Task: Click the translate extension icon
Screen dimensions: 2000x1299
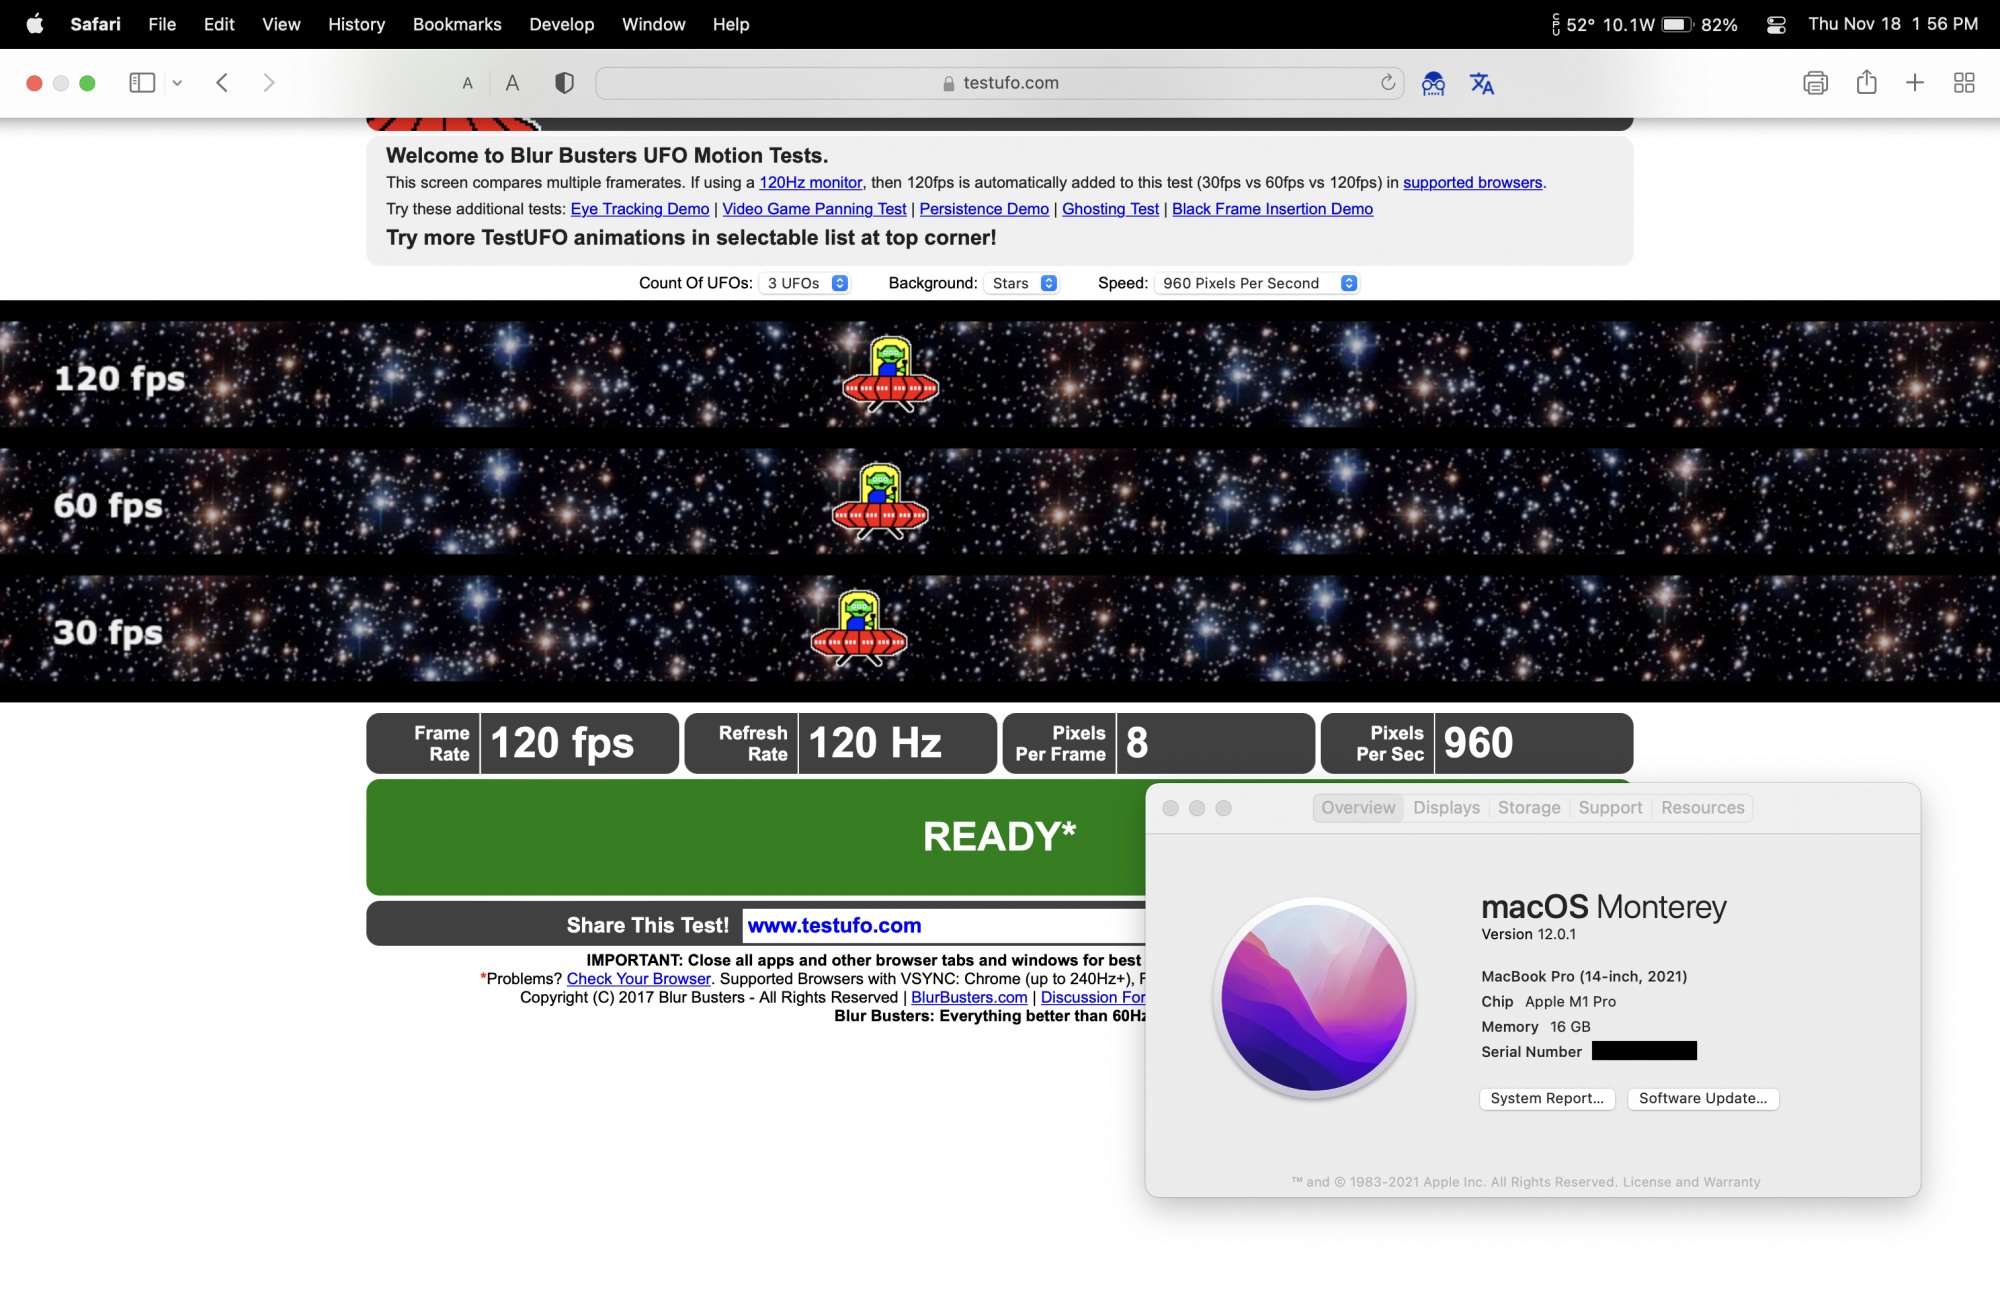Action: [1481, 84]
